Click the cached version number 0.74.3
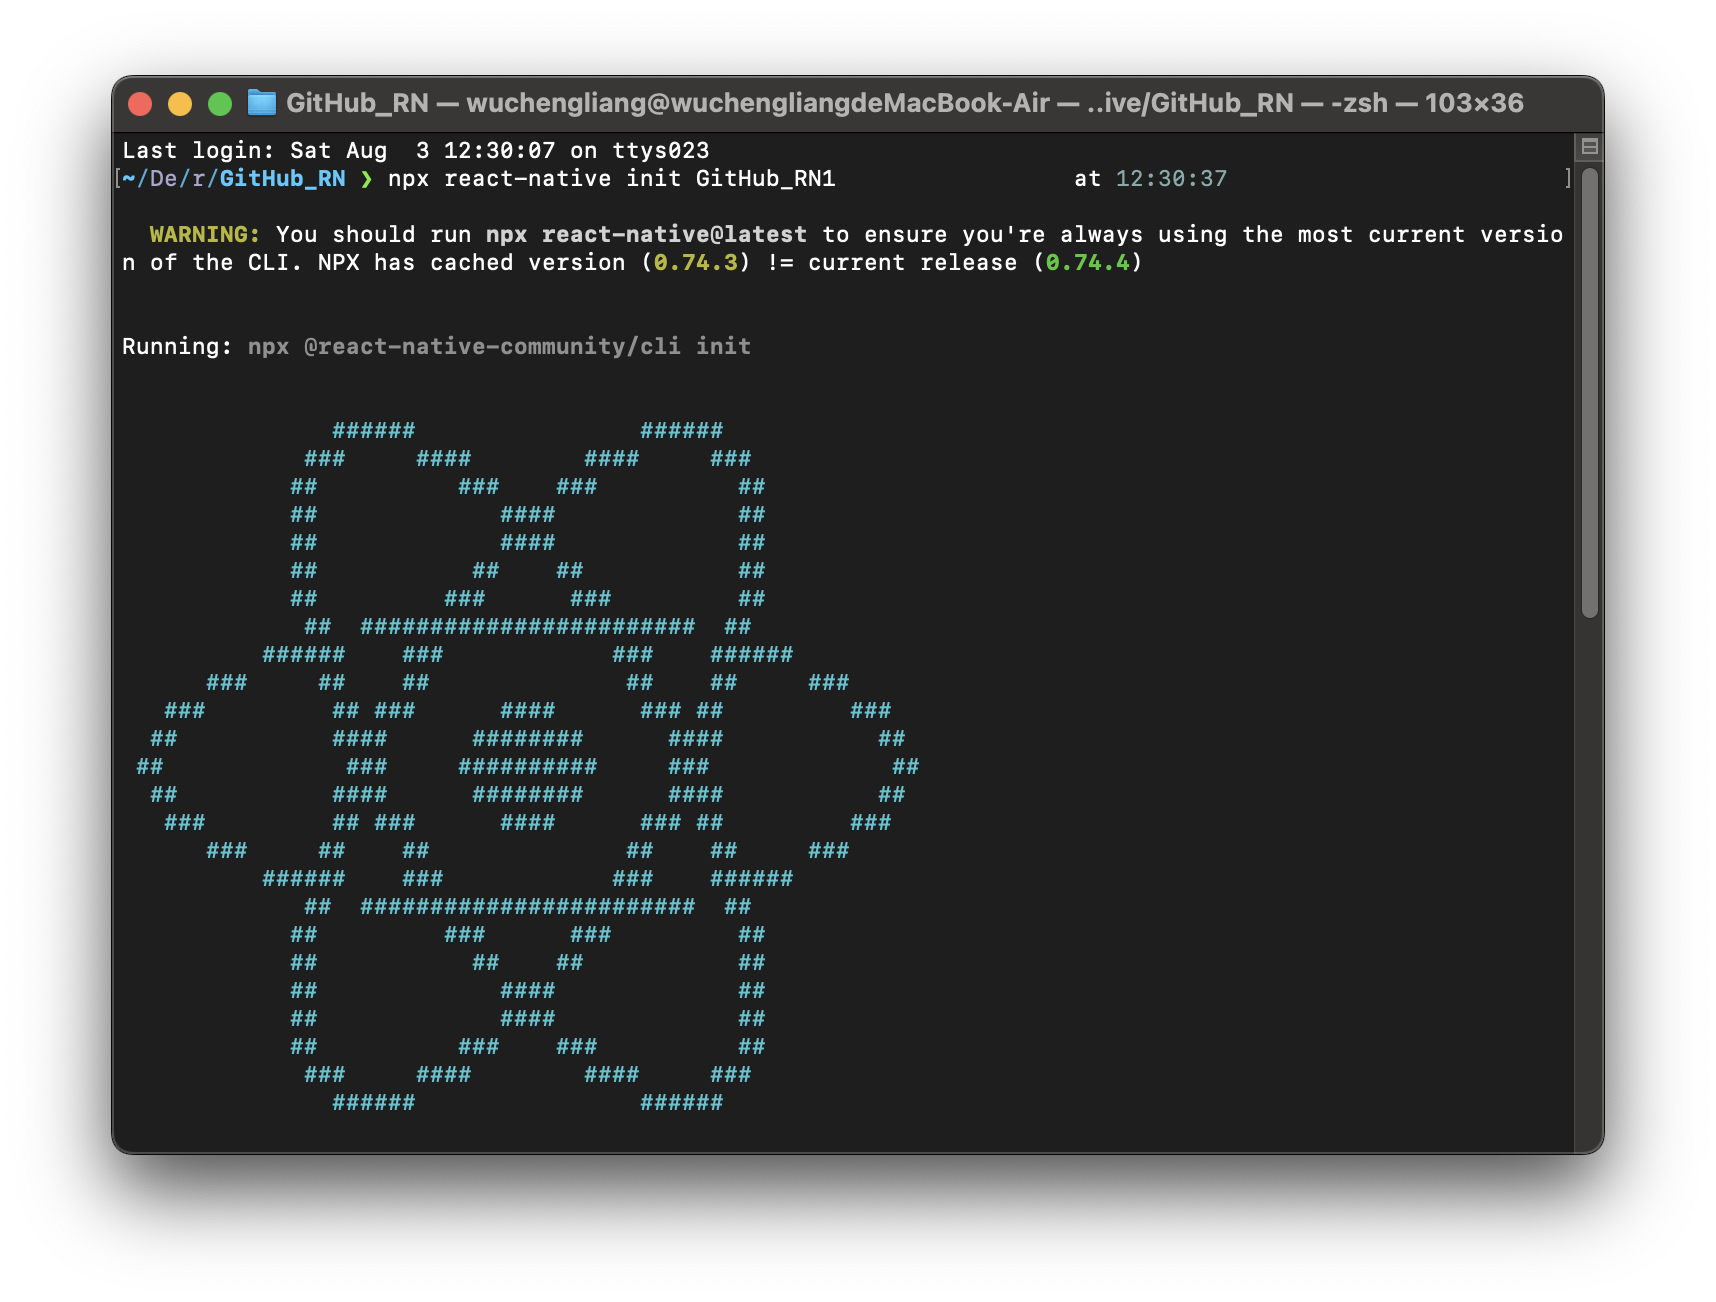This screenshot has width=1716, height=1302. click(695, 262)
